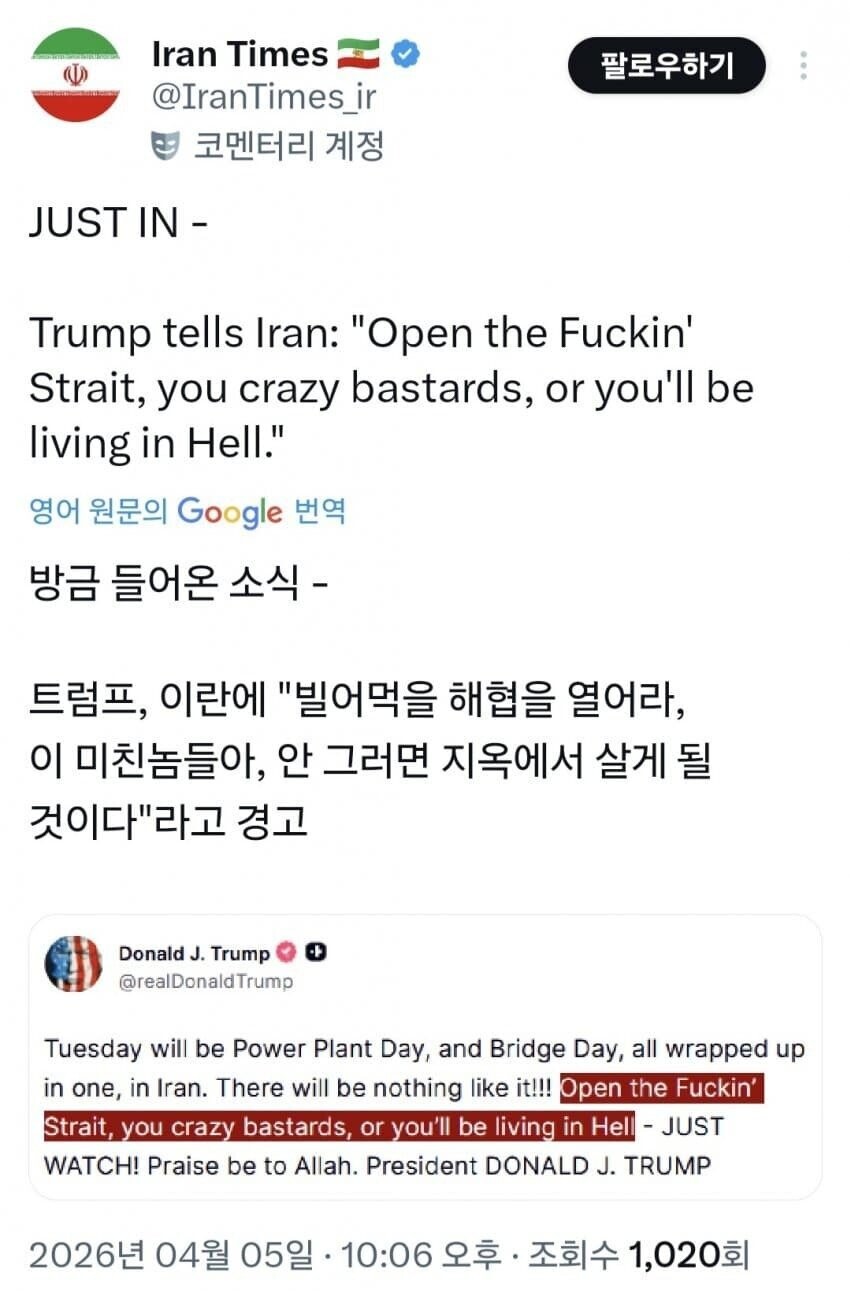Click the @realDonaldTrump handle in the quoted post
Image resolution: width=850 pixels, height=1291 pixels.
(x=206, y=981)
